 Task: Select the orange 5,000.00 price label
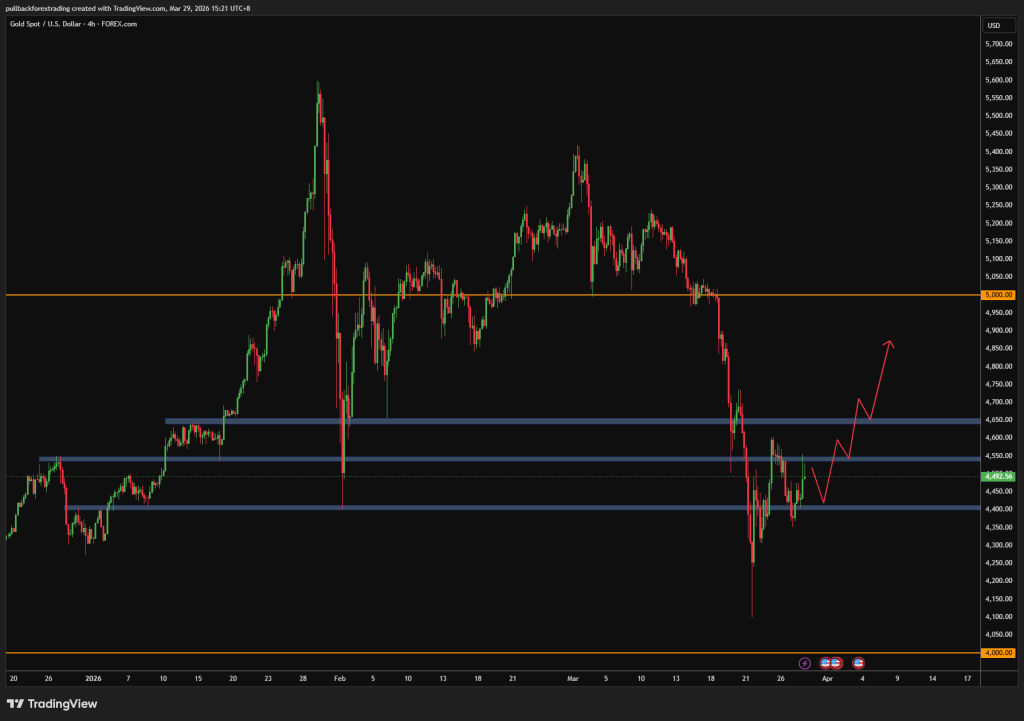point(998,295)
